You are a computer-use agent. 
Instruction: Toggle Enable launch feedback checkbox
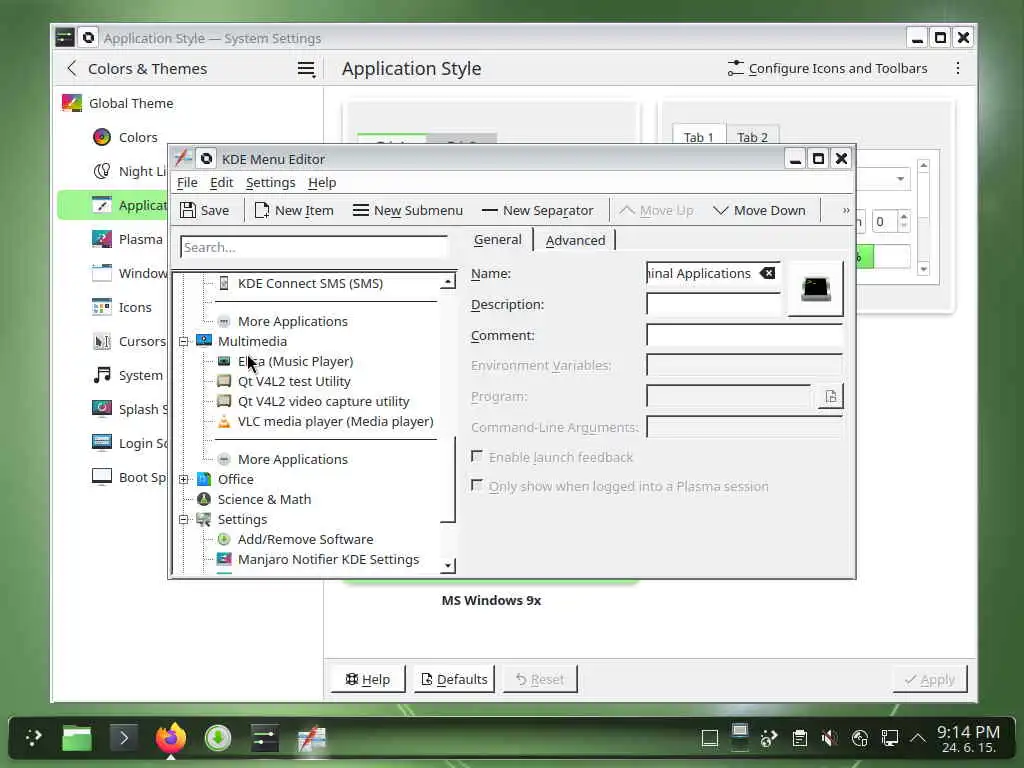[477, 456]
